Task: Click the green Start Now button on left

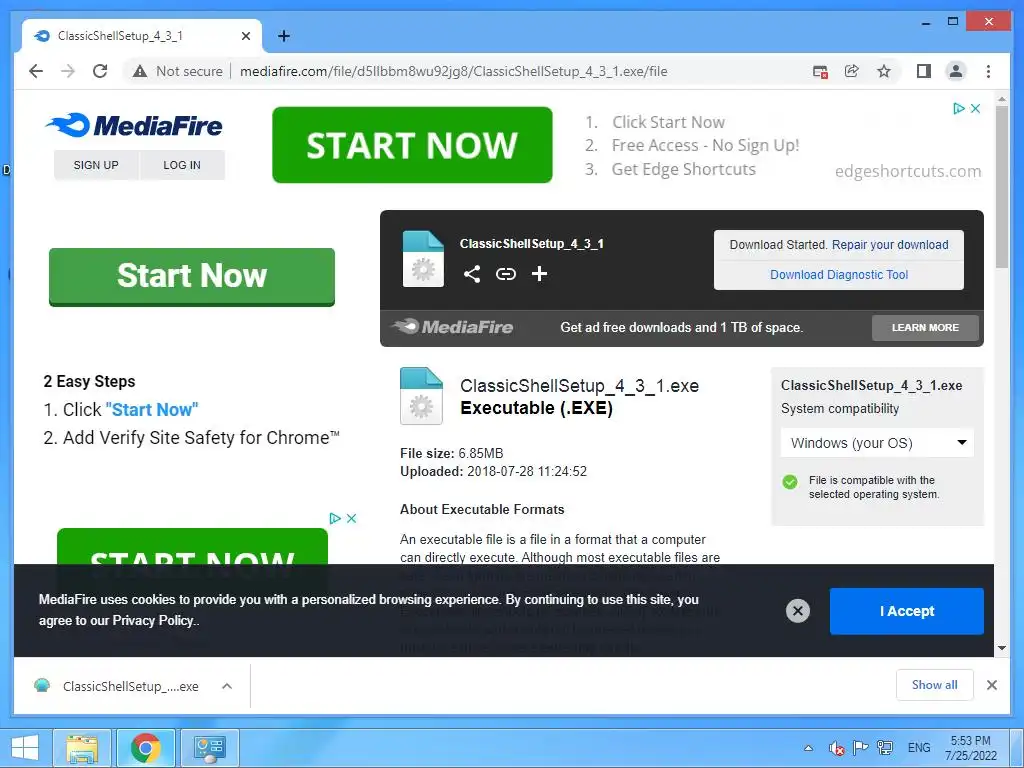Action: point(192,276)
